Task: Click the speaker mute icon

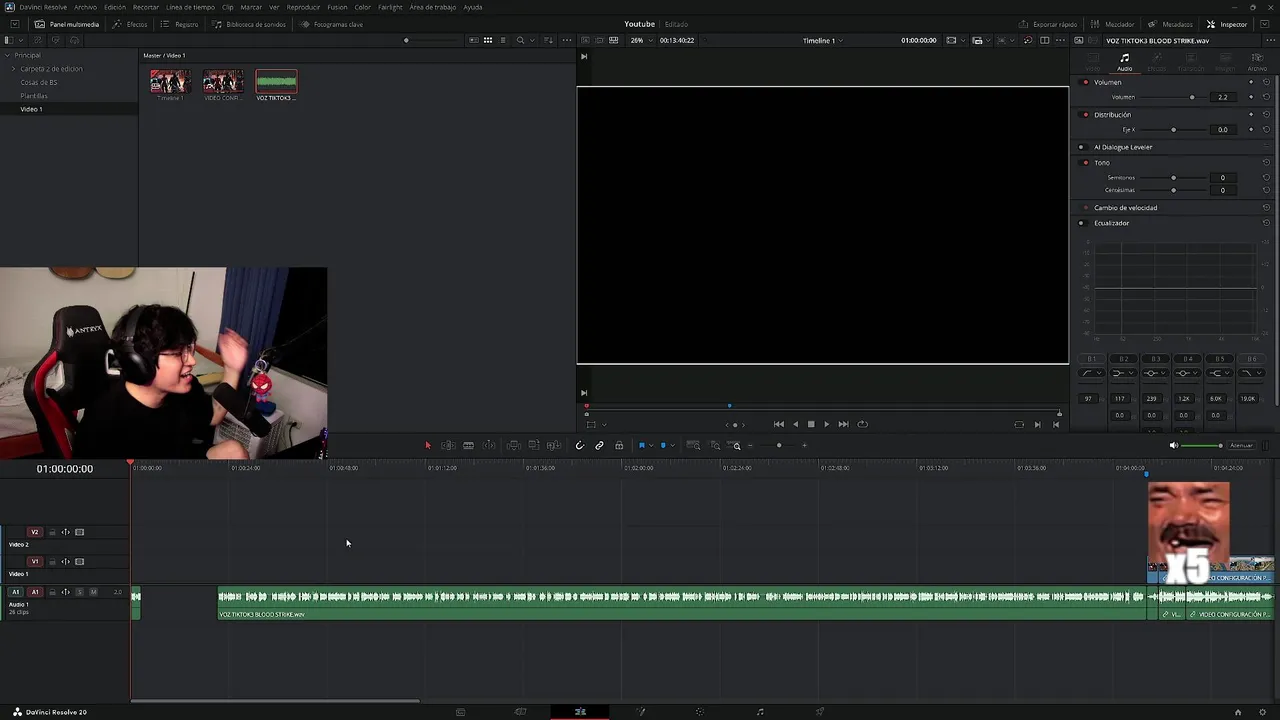Action: 1174,445
